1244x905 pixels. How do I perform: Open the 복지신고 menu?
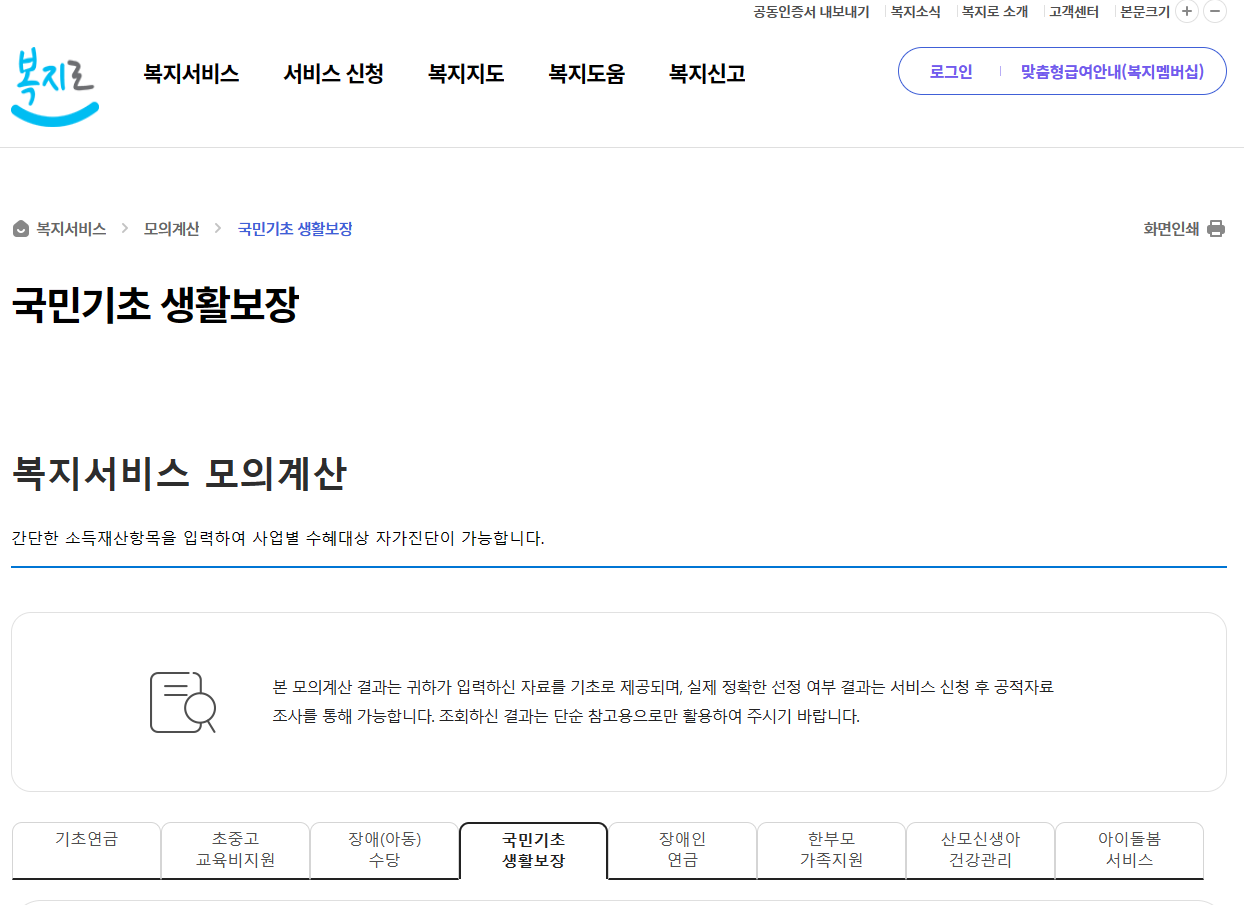[705, 73]
